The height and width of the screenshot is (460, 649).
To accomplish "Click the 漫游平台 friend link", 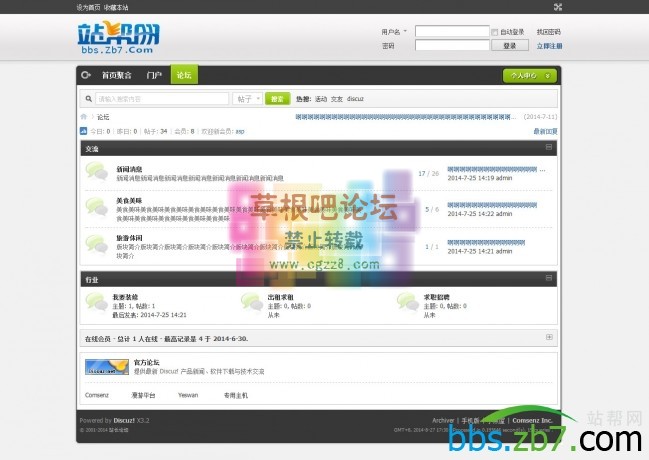I will coord(143,395).
